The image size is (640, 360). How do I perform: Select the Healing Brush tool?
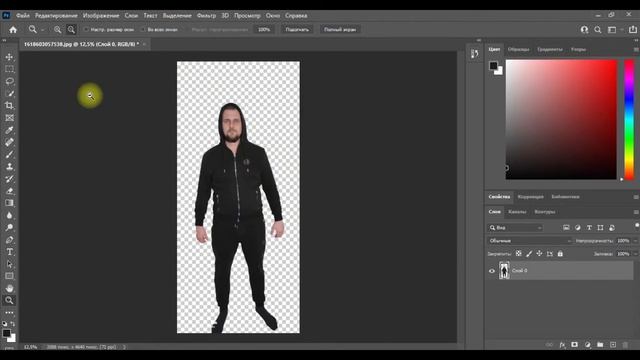click(9, 142)
